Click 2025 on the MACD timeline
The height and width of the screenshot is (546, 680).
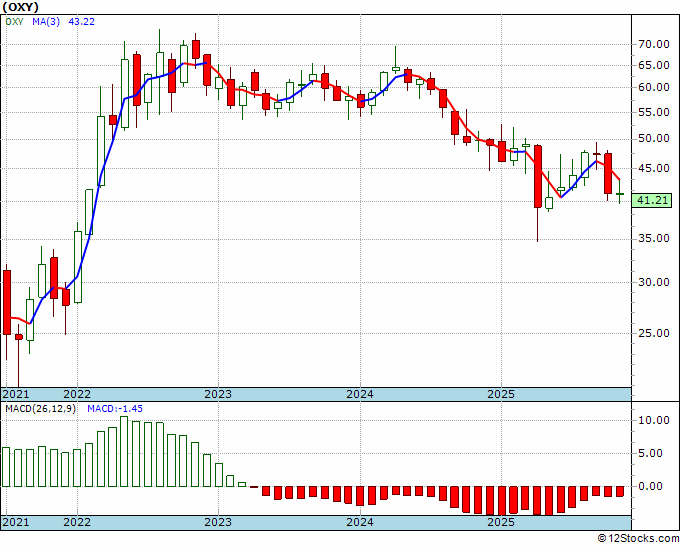click(501, 522)
